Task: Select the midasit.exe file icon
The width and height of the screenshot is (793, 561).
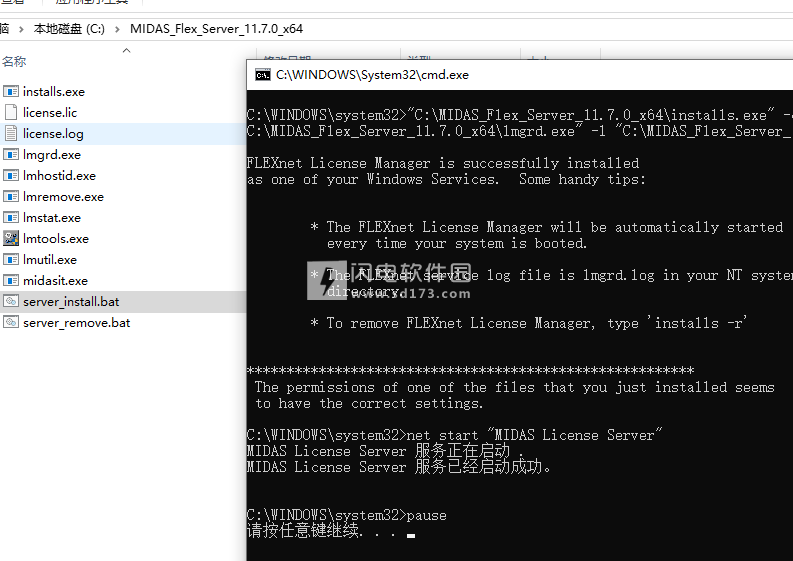Action: [12, 281]
